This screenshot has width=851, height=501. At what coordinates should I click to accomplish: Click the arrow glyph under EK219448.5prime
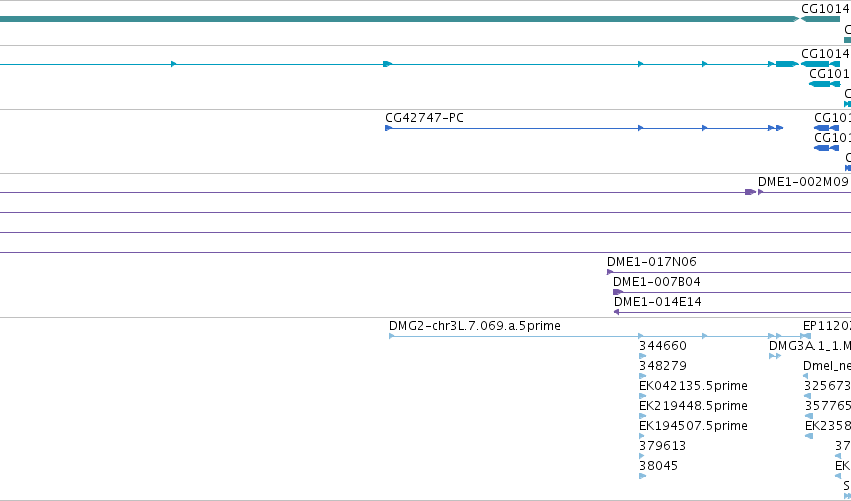point(643,416)
